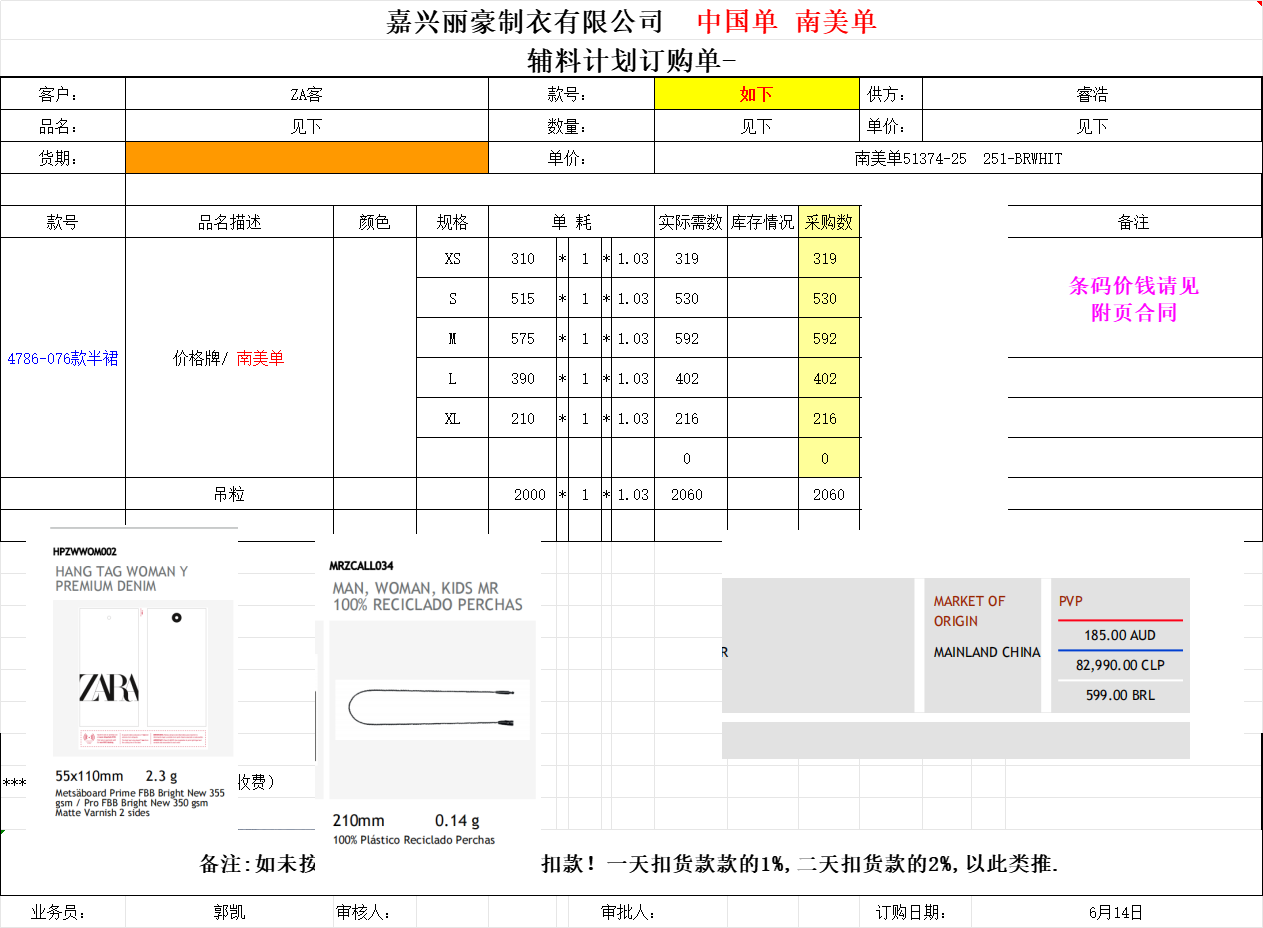
Task: Click the yellow 如下 style number cell
Action: [756, 94]
